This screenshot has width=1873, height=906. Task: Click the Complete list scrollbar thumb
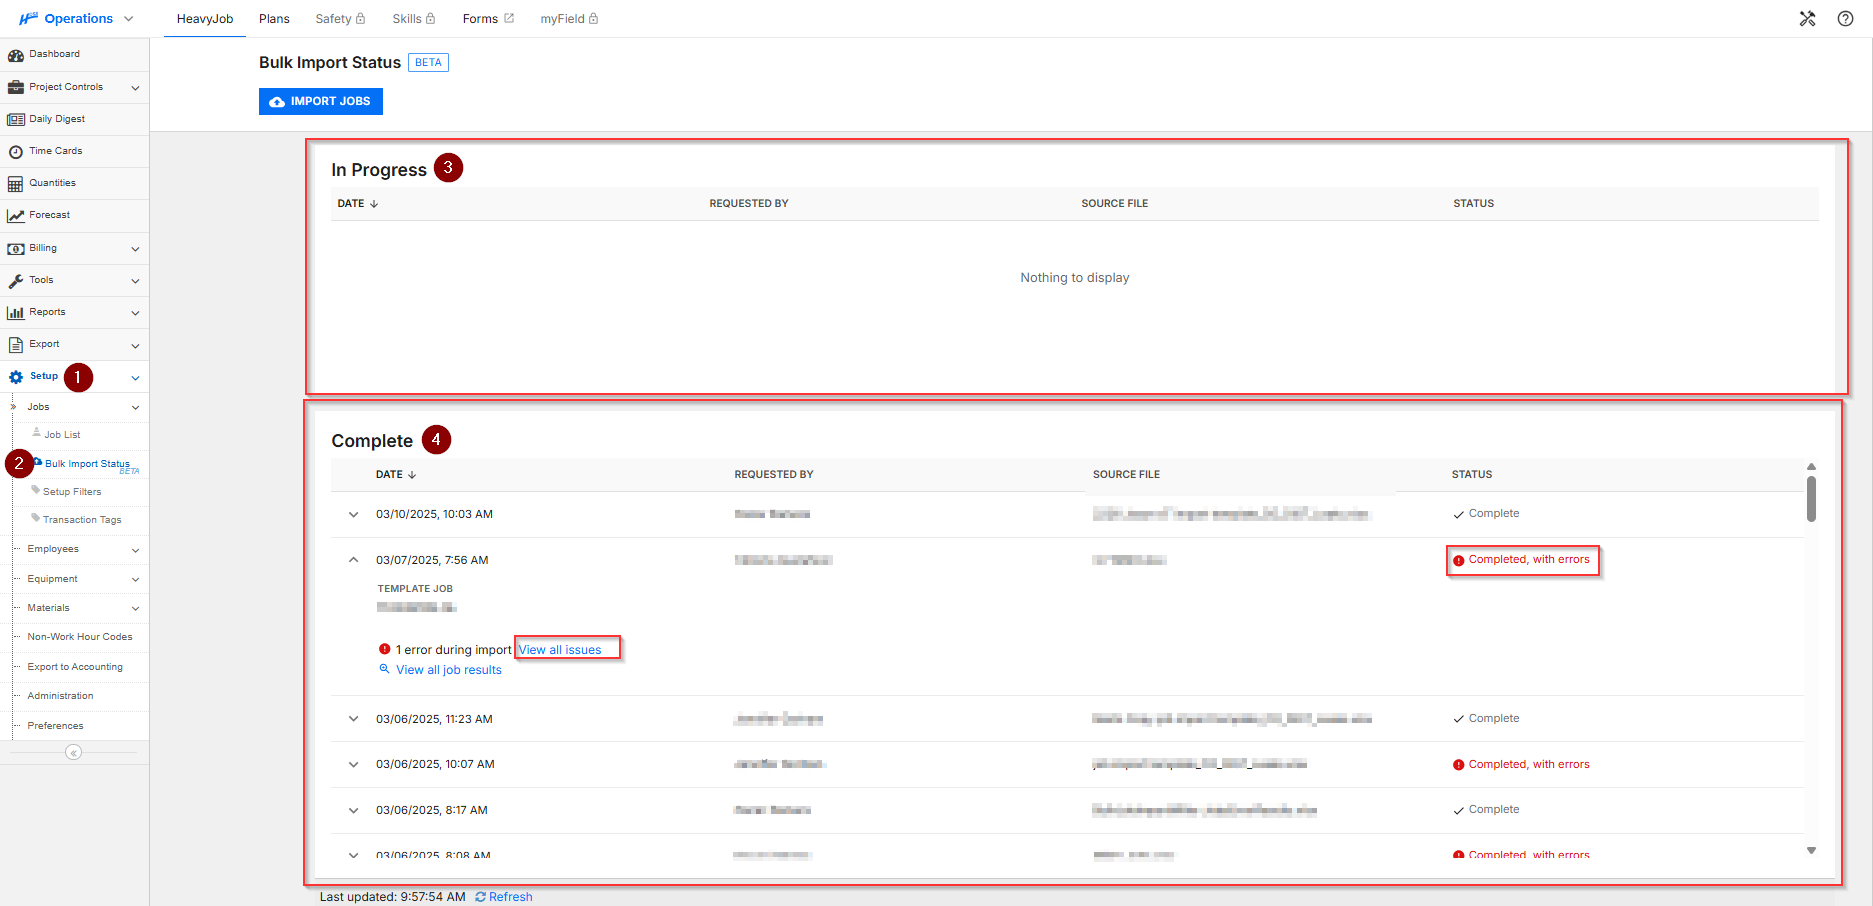1811,498
